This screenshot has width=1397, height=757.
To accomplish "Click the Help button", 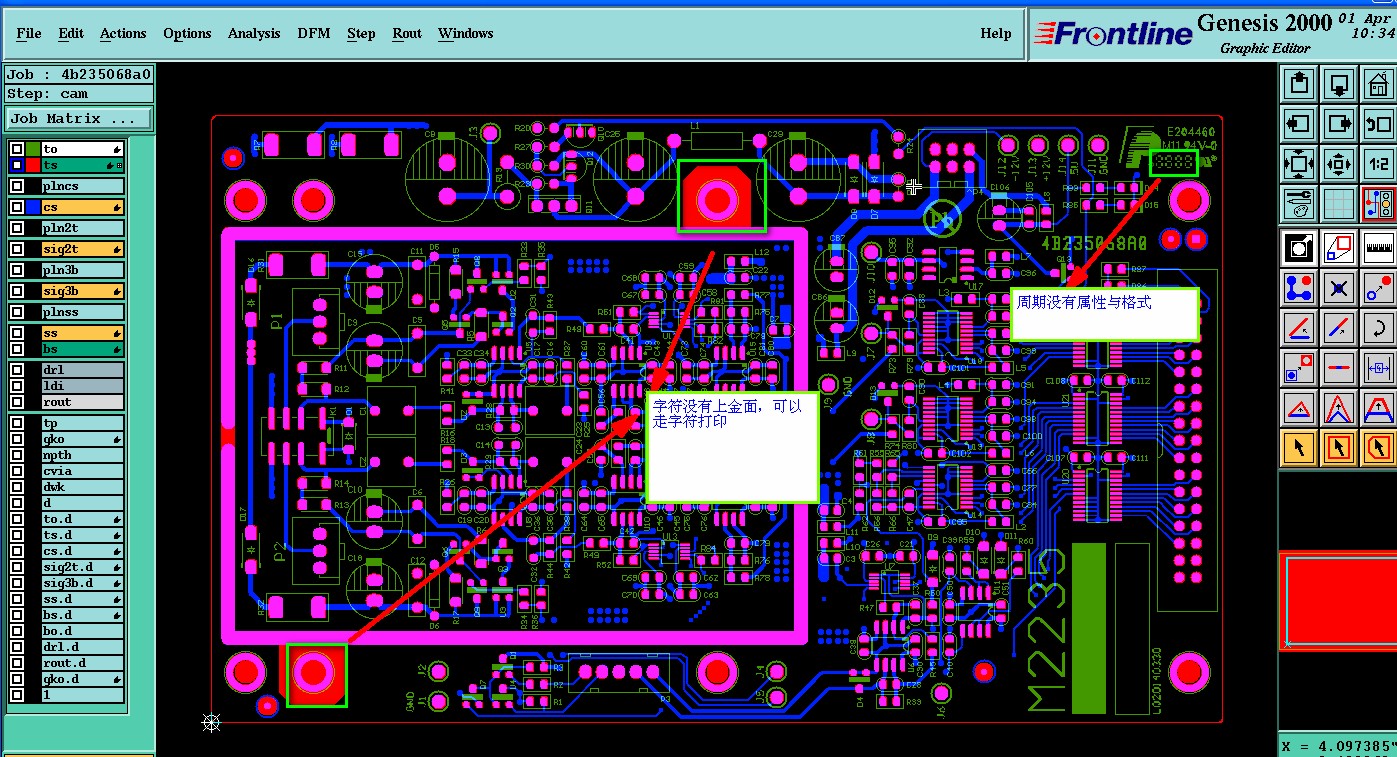I will [995, 33].
